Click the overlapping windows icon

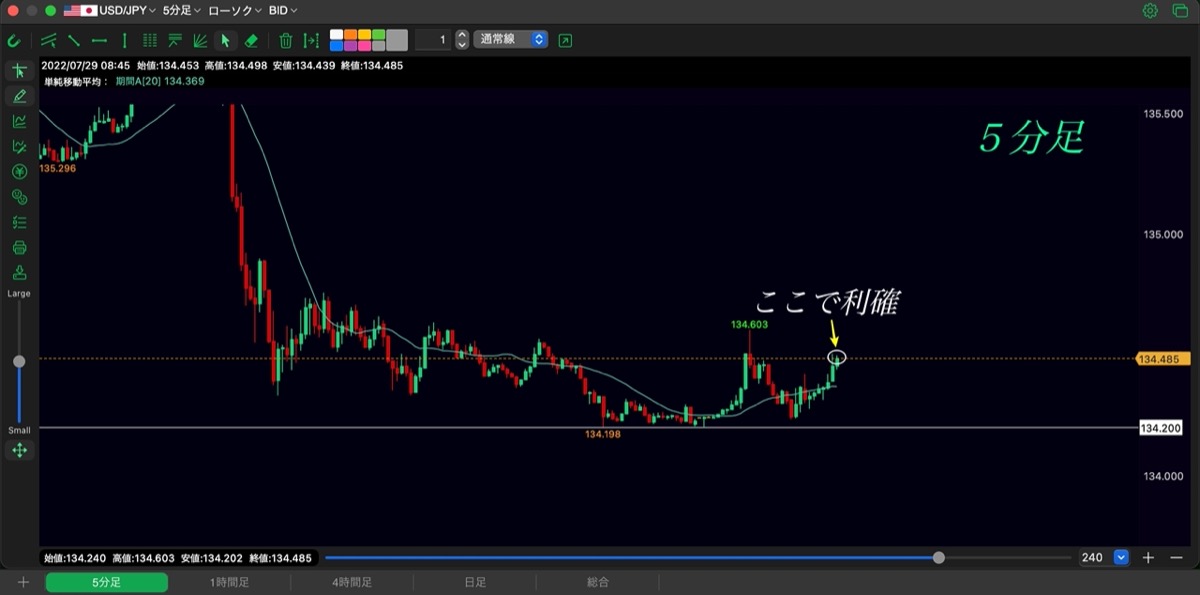[x=1178, y=11]
